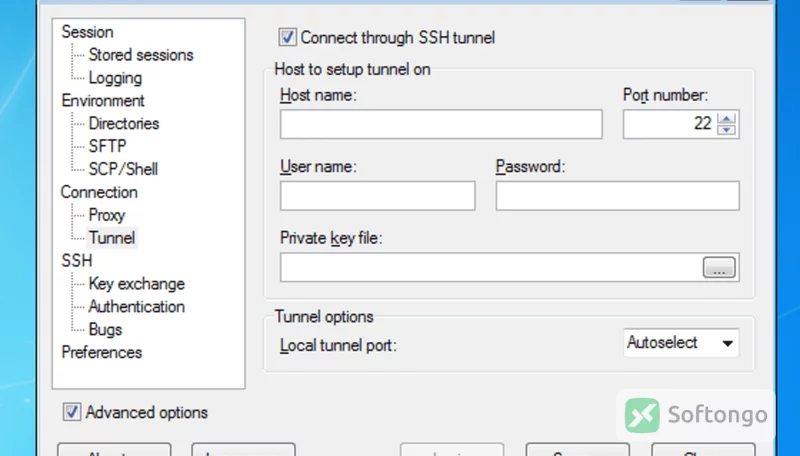The height and width of the screenshot is (456, 800).
Task: Select Connection category in tree
Action: pyautogui.click(x=99, y=192)
